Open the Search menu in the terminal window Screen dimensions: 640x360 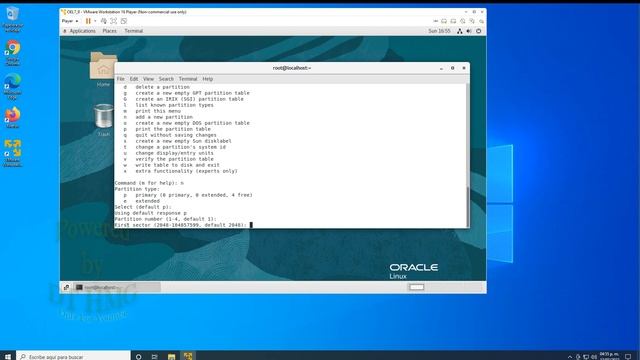click(x=166, y=79)
